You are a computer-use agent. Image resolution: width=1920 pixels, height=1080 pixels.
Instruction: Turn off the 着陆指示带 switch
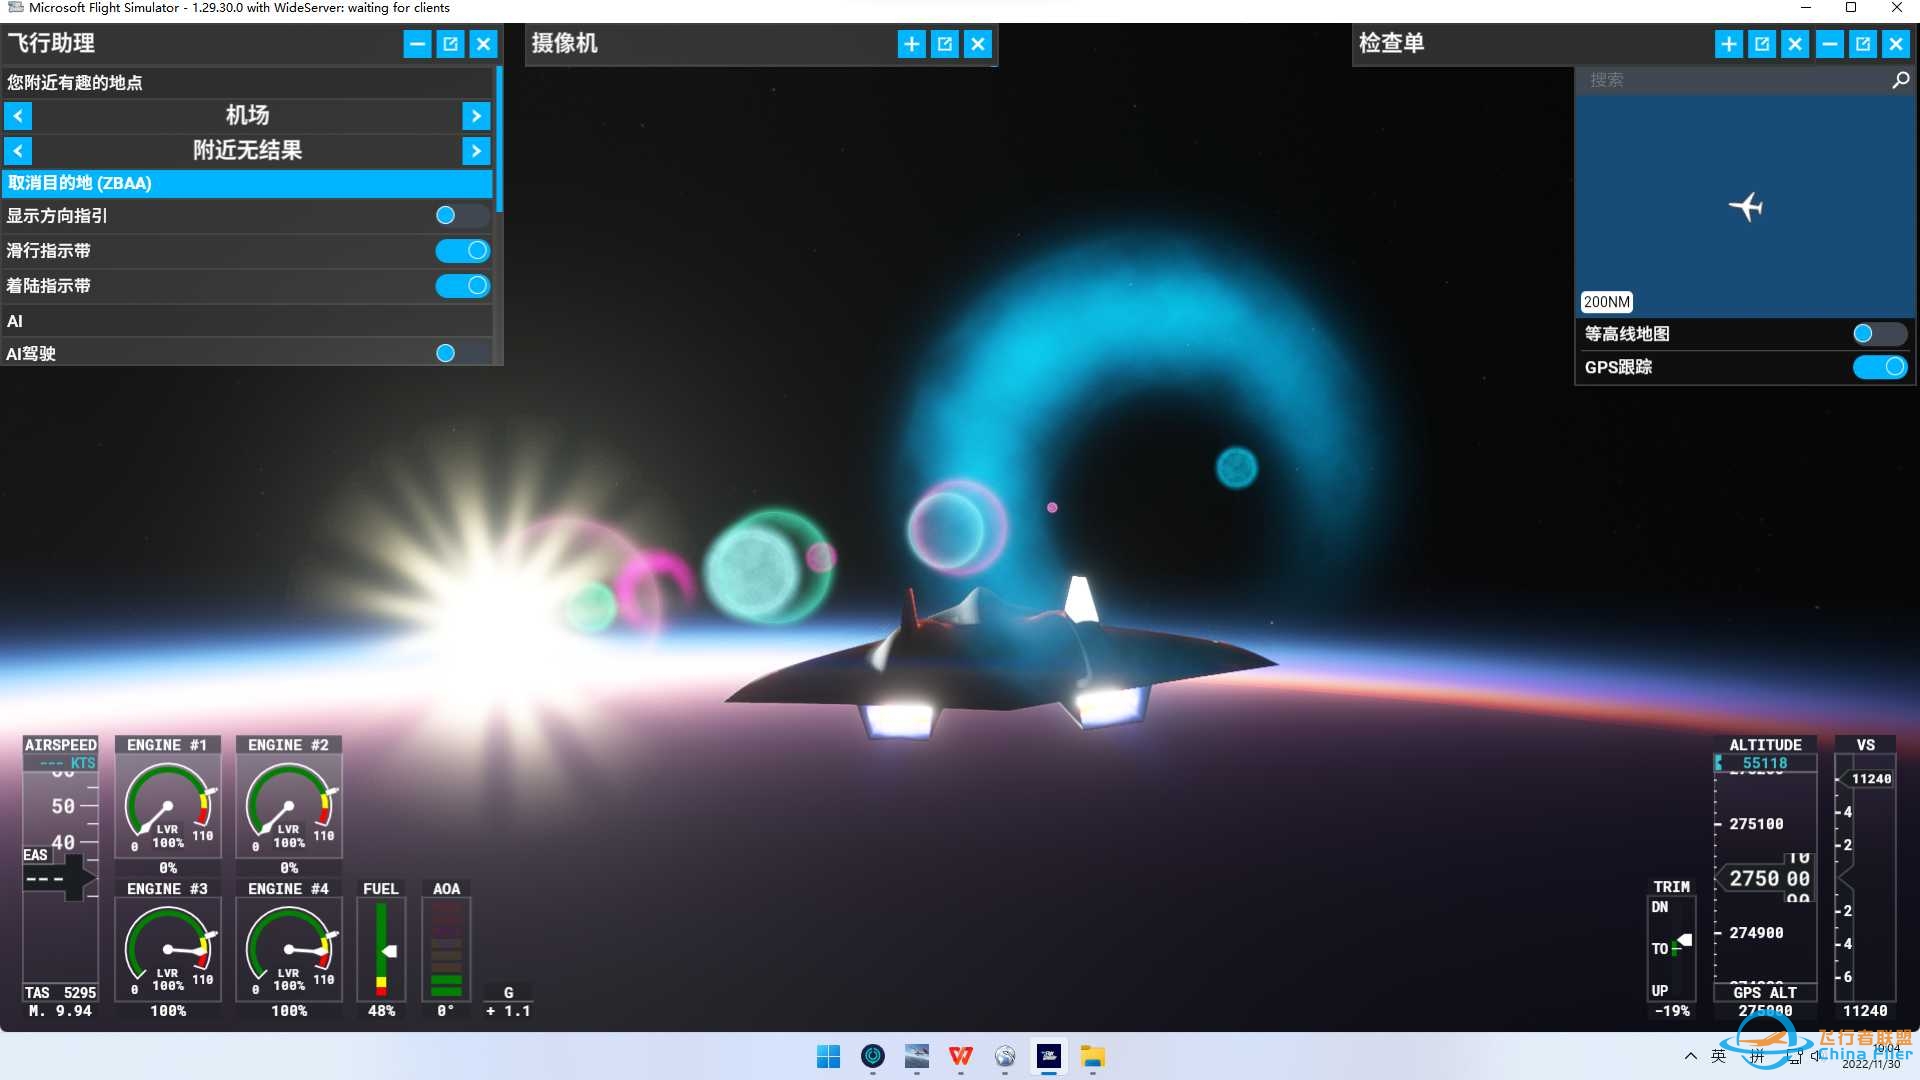(x=462, y=286)
